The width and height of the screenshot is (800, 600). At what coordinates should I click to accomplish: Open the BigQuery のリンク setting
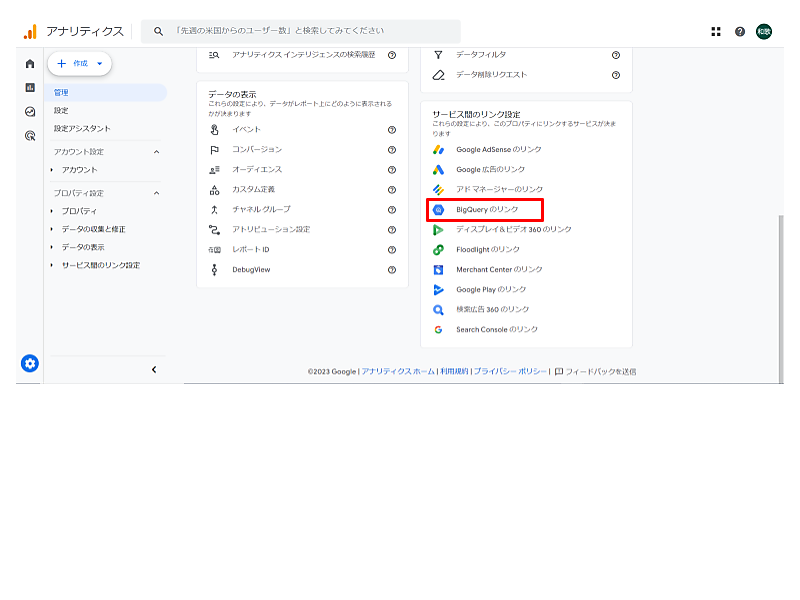485,210
